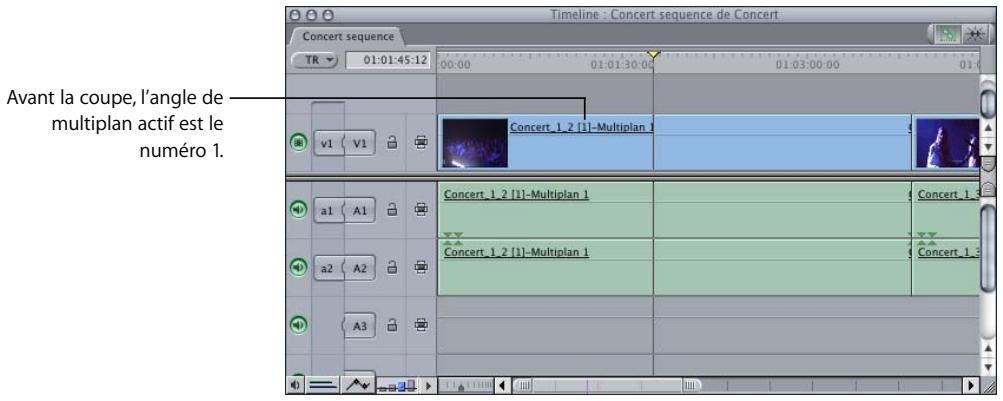Select the second video clip thumbnail on V1
The height and width of the screenshot is (401, 1003).
pos(947,143)
